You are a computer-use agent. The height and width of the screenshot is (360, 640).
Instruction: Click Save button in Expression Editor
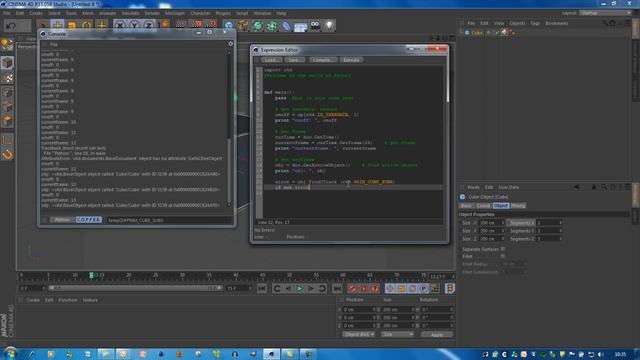pyautogui.click(x=294, y=60)
